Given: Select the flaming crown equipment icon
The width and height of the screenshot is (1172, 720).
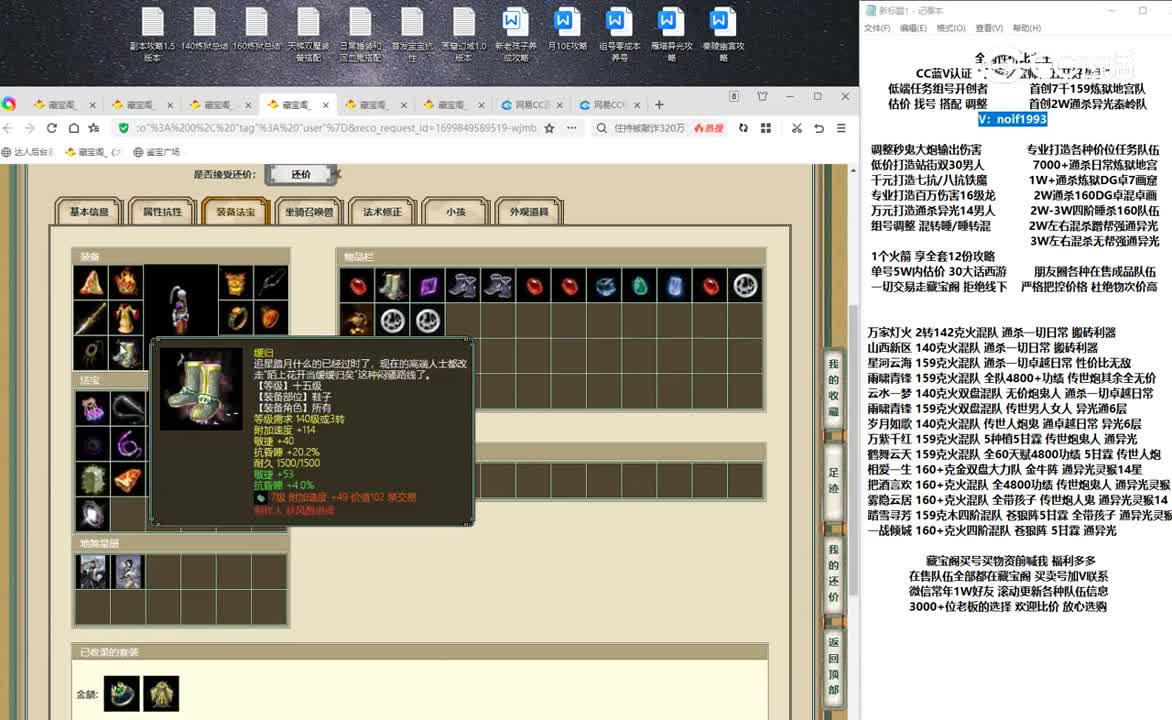Looking at the screenshot, I should pos(126,283).
